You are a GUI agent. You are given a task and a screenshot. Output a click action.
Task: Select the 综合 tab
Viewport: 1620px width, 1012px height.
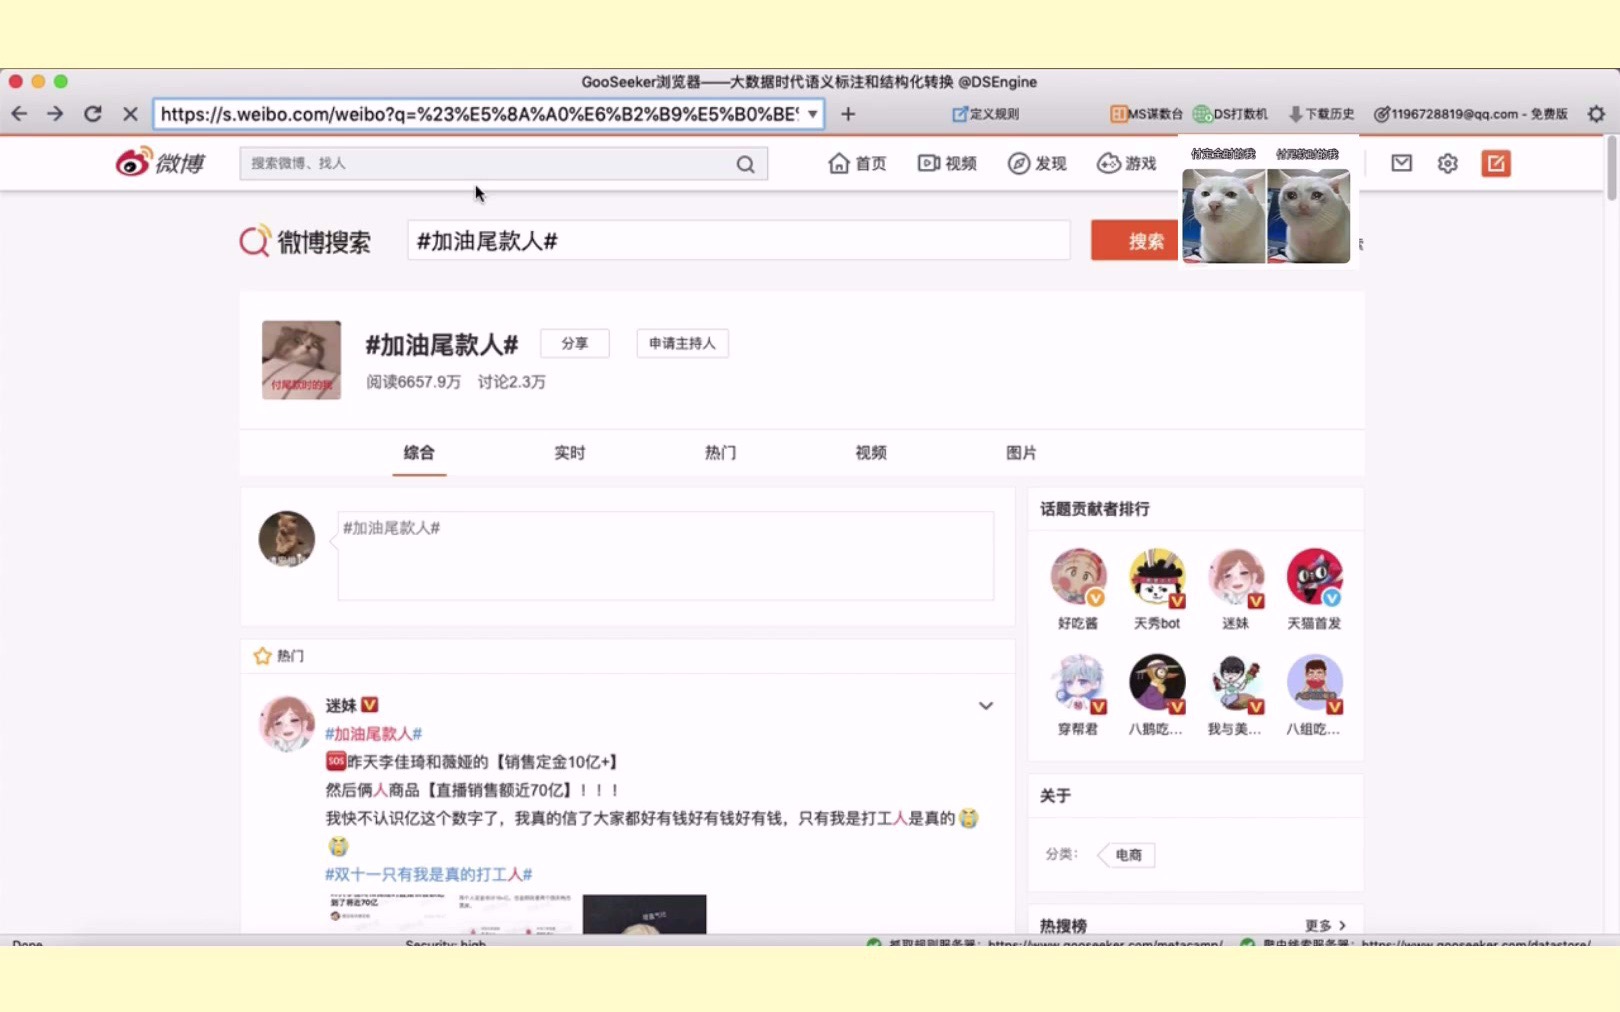[x=419, y=453]
